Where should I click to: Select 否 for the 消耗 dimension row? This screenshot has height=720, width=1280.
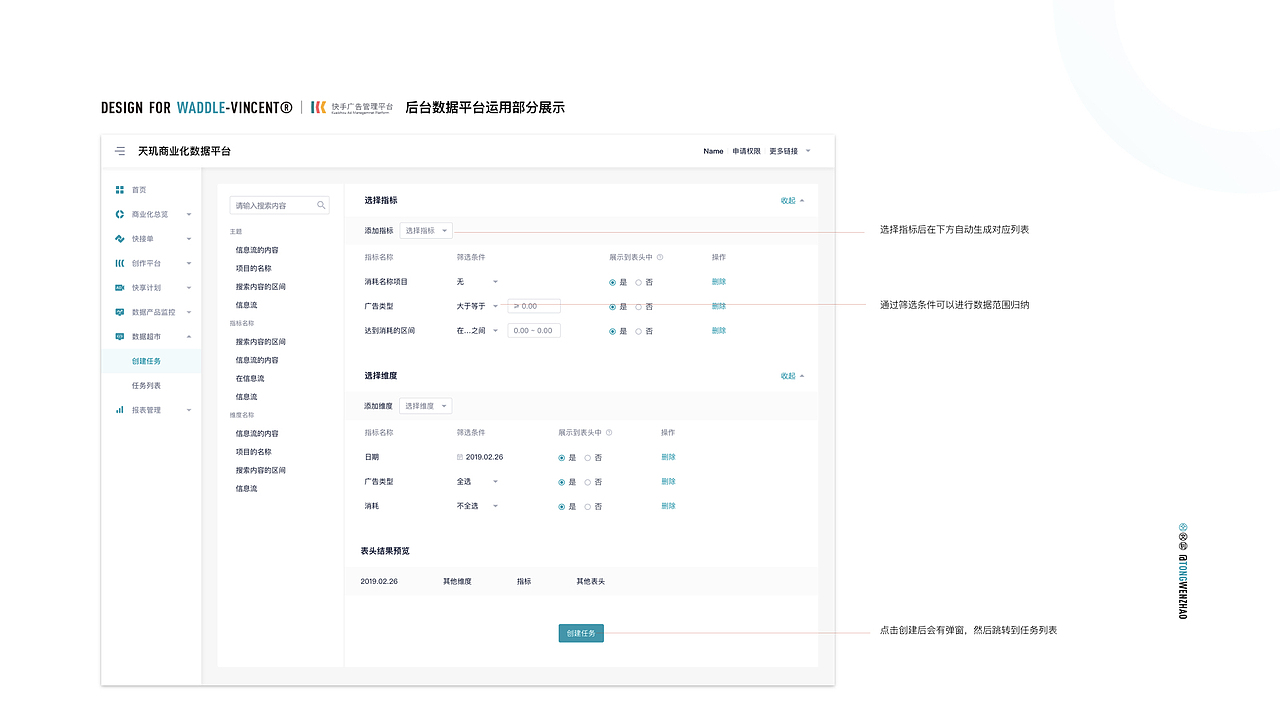coord(587,507)
